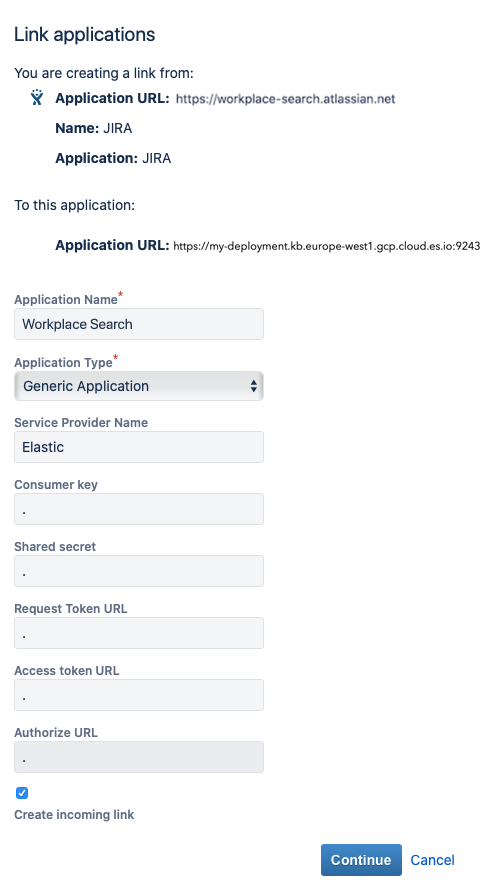481x890 pixels.
Task: Click the Application Type label
Action: coord(63,362)
